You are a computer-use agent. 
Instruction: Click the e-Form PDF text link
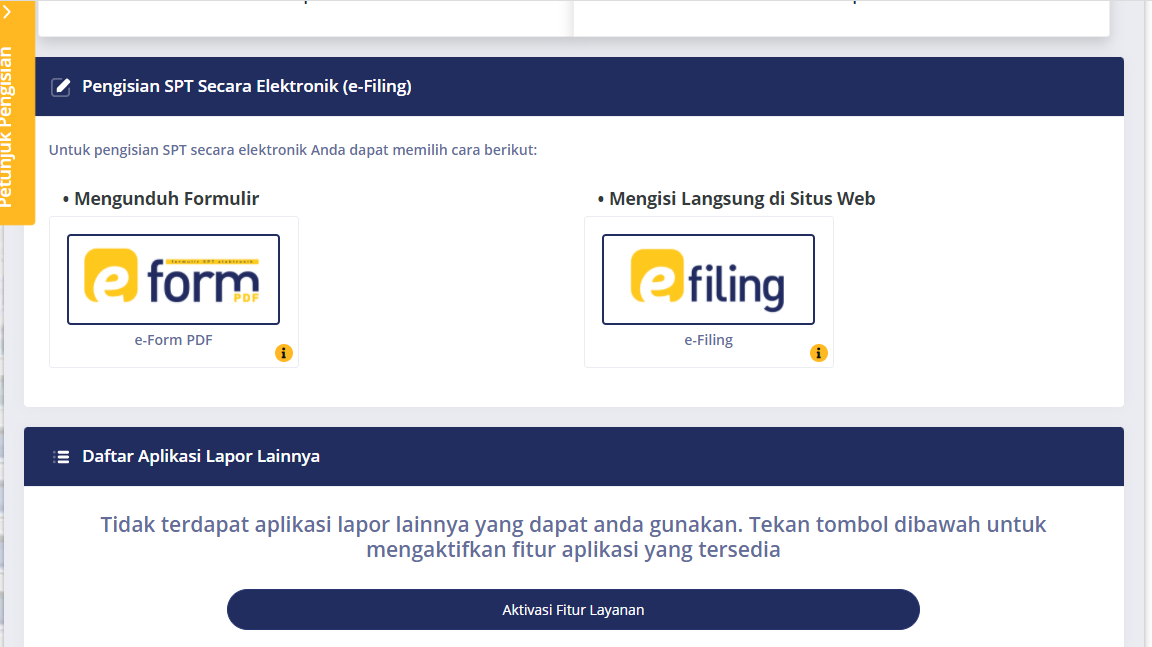click(173, 339)
